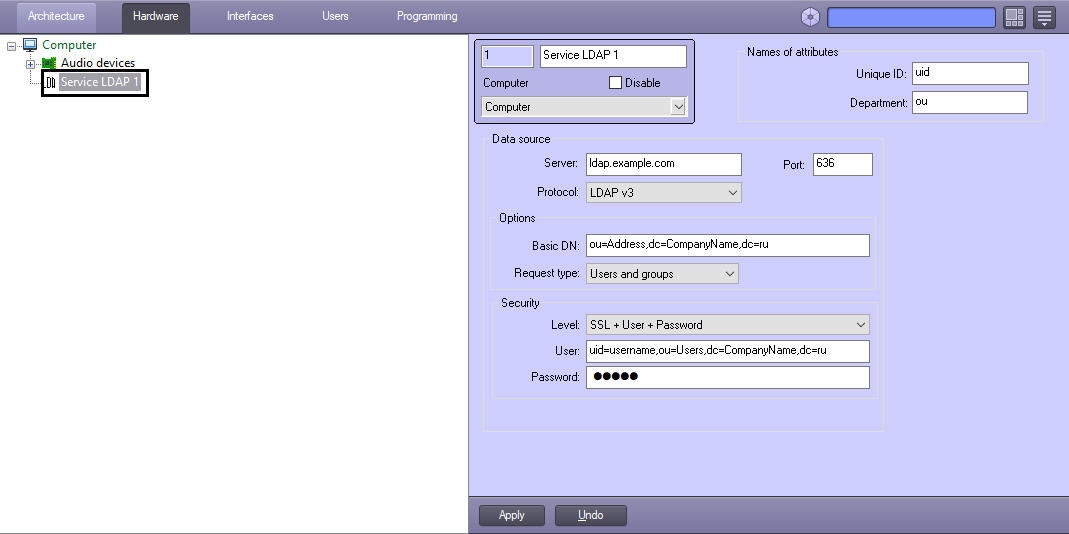This screenshot has height=534, width=1069.
Task: Click the grid layout icon in top bar
Action: tap(1014, 18)
